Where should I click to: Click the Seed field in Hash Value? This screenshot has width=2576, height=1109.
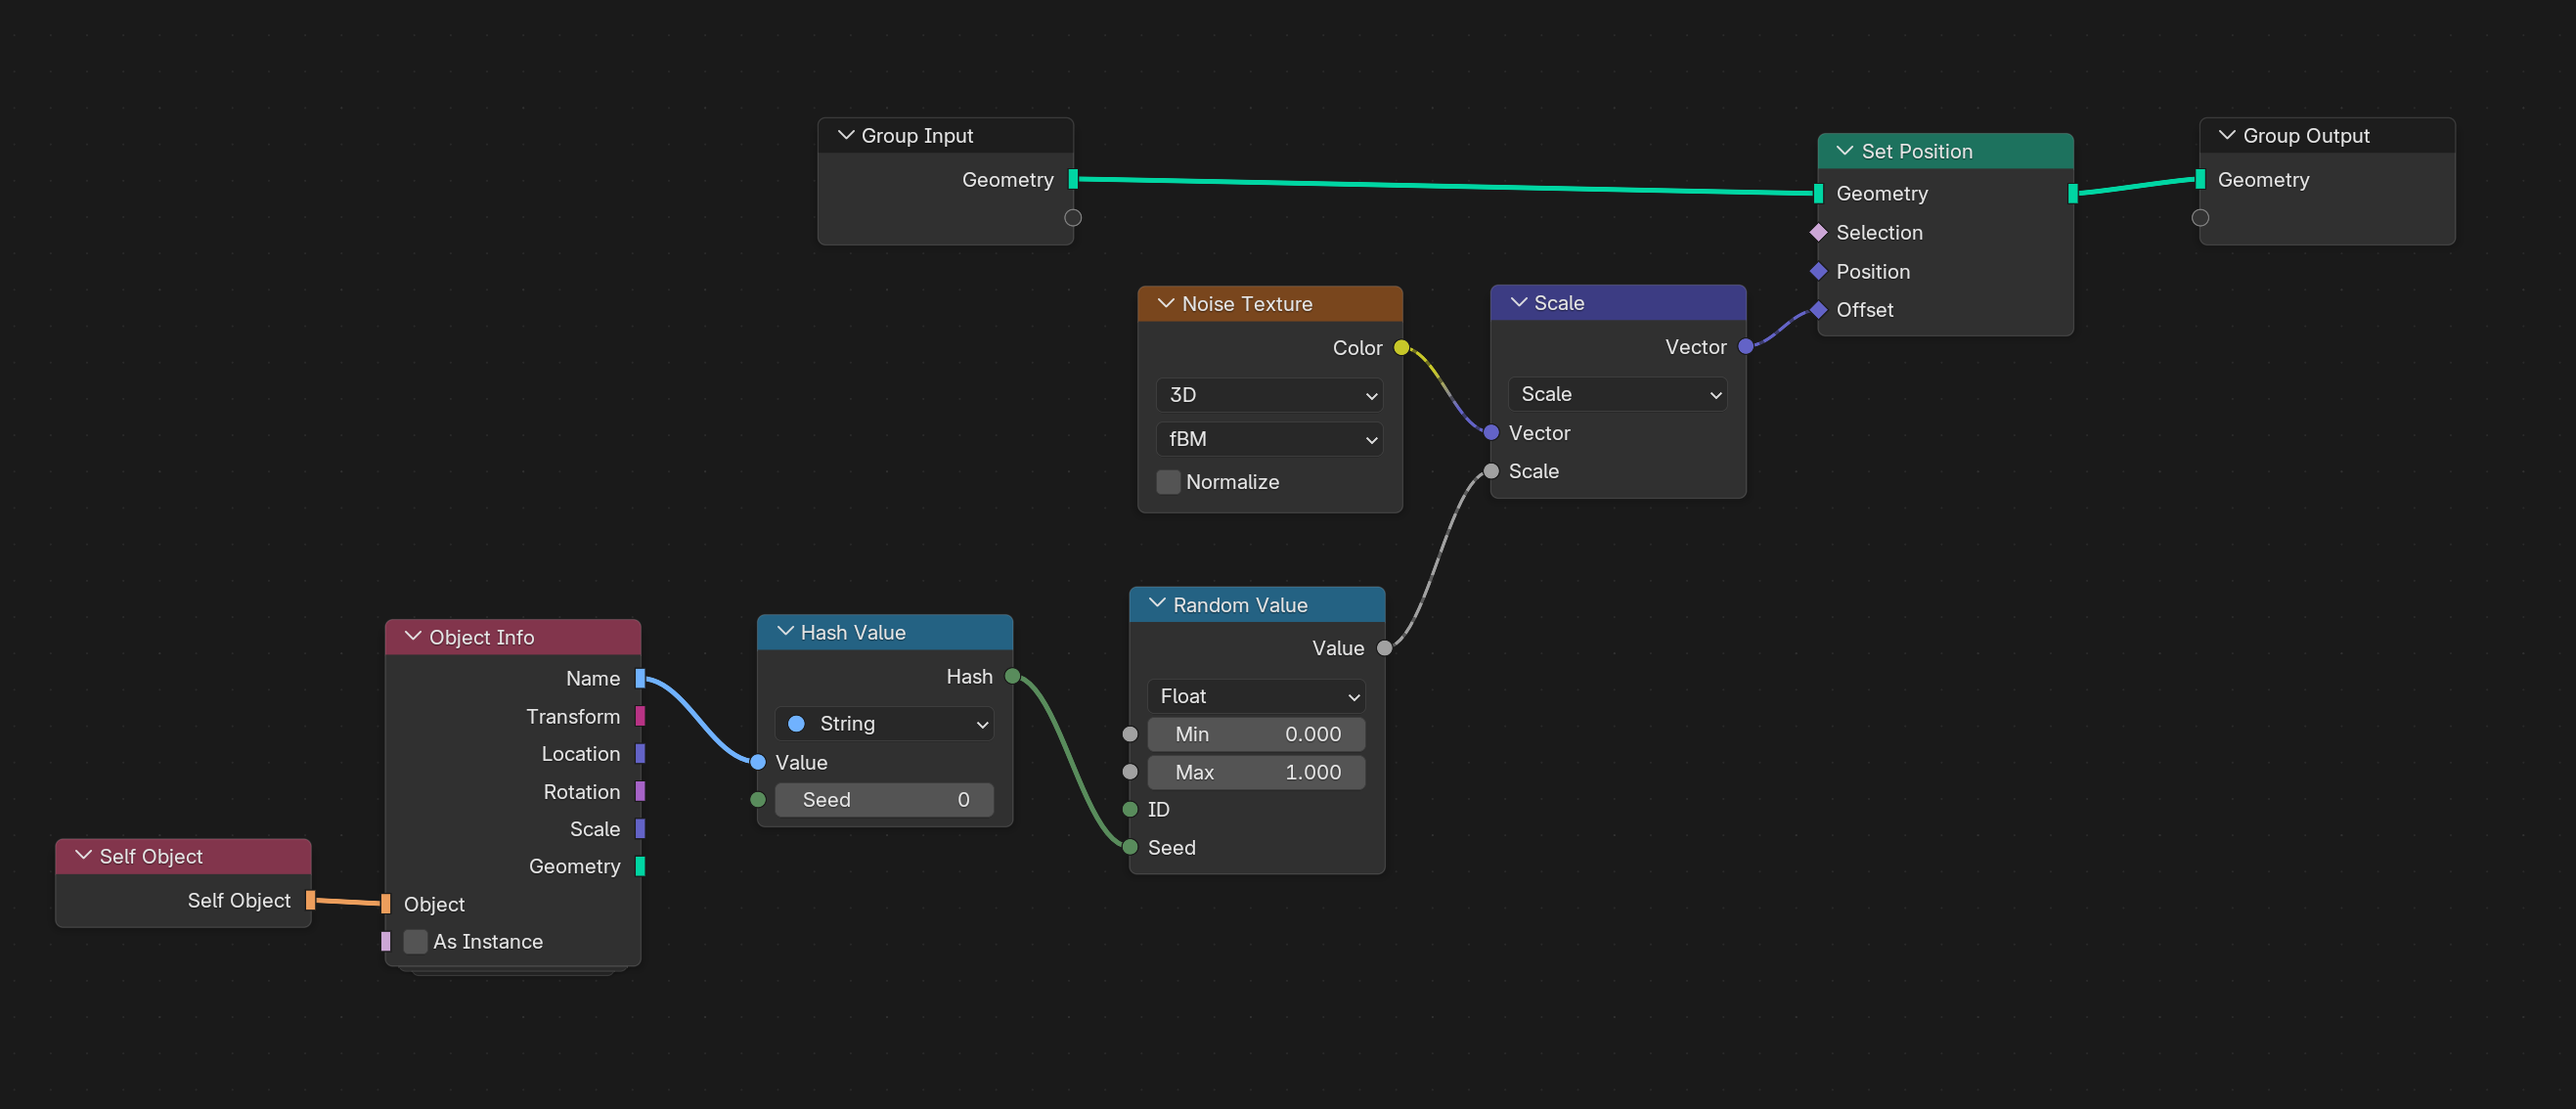[x=884, y=800]
